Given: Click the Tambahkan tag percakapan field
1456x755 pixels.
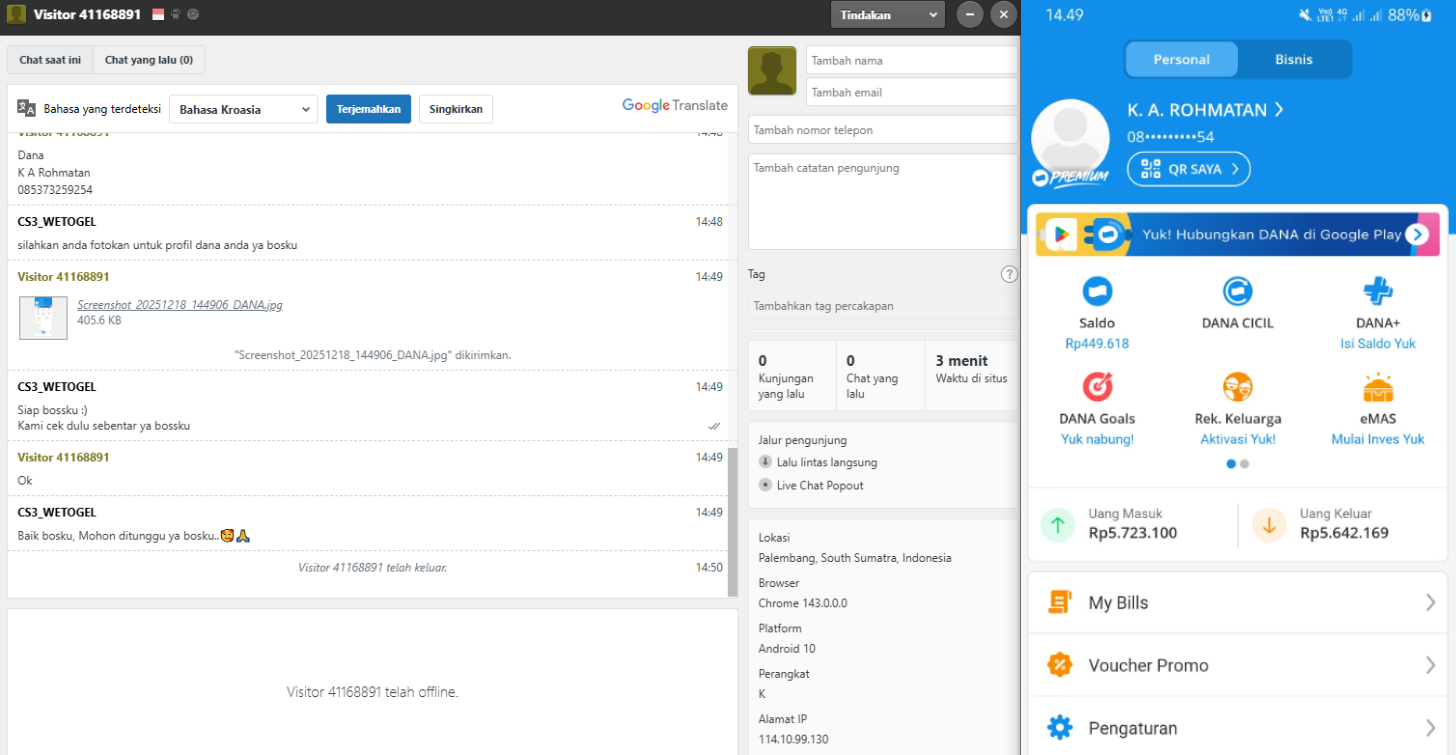Looking at the screenshot, I should (882, 306).
